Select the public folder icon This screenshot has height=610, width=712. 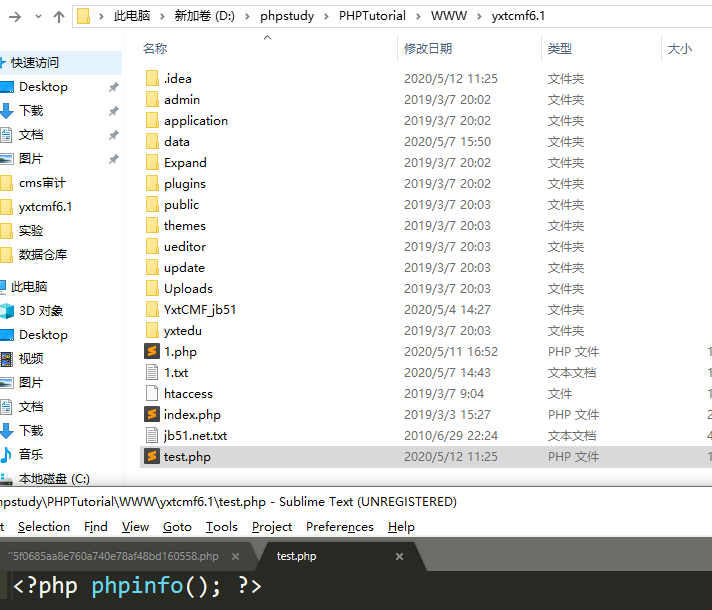click(153, 204)
